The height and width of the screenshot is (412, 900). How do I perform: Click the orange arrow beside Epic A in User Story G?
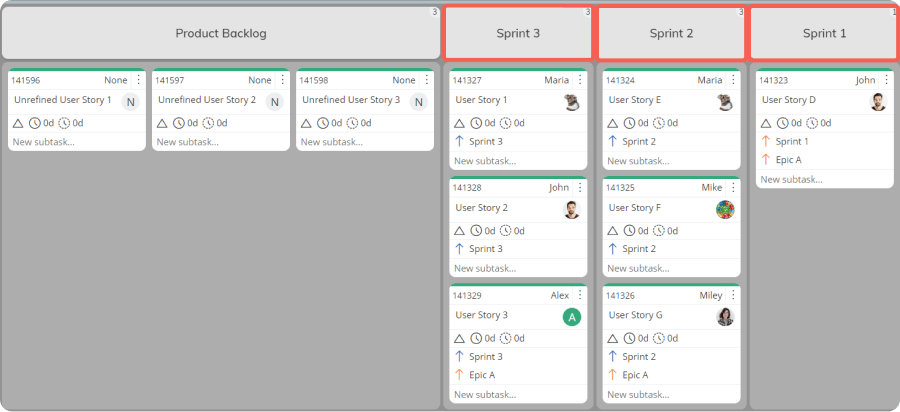click(612, 375)
